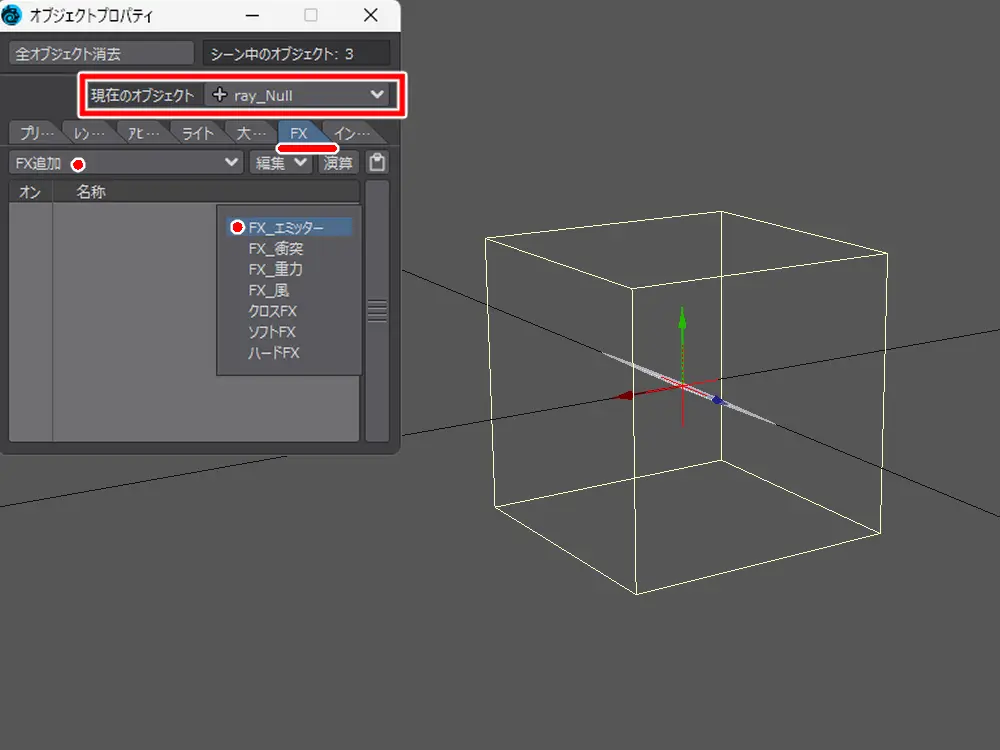Screen dimensions: 1000x750
Task: Grab the green Y-axis arrow handle
Action: coord(682,320)
